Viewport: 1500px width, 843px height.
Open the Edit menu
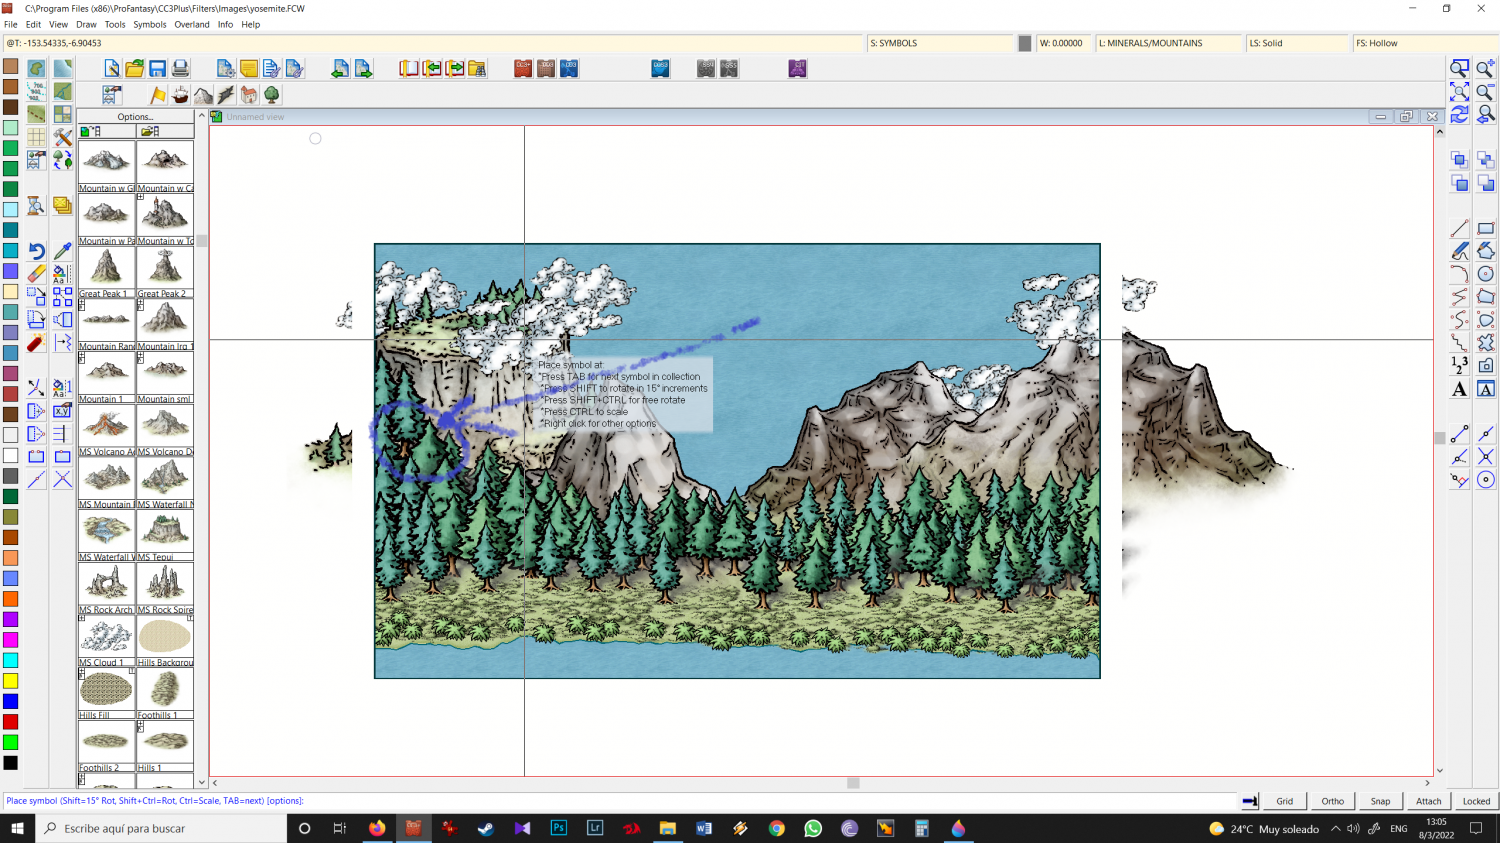pyautogui.click(x=33, y=24)
